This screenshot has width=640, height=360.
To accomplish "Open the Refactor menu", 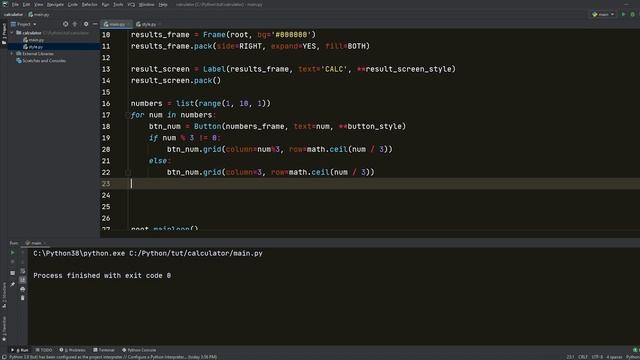I will [89, 4].
